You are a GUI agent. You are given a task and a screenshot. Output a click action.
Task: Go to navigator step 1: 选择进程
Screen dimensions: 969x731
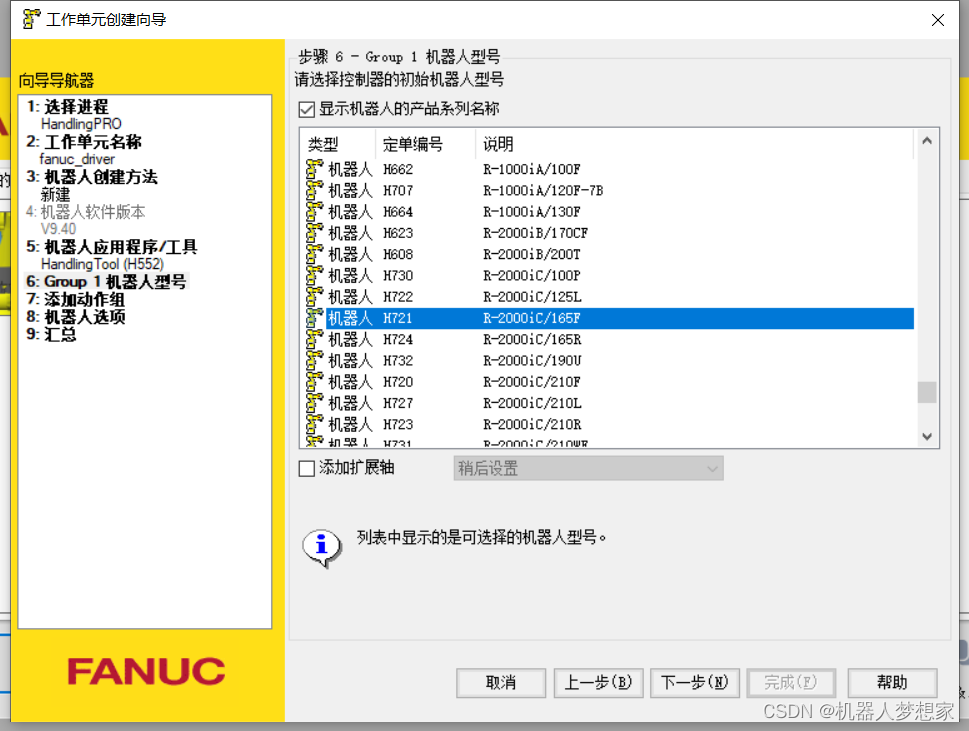coord(67,106)
